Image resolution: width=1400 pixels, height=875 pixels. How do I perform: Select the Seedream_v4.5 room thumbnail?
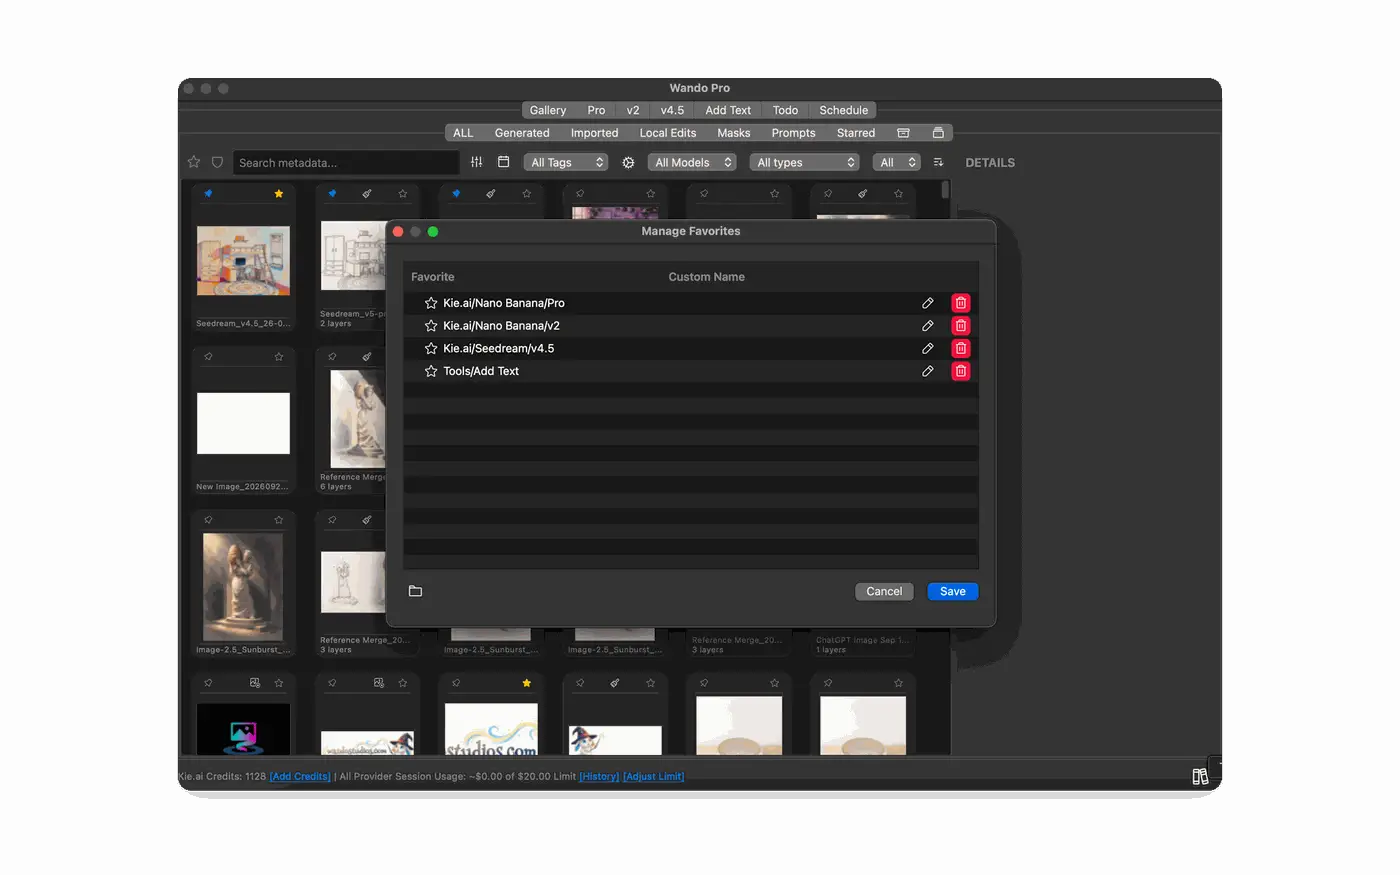243,260
